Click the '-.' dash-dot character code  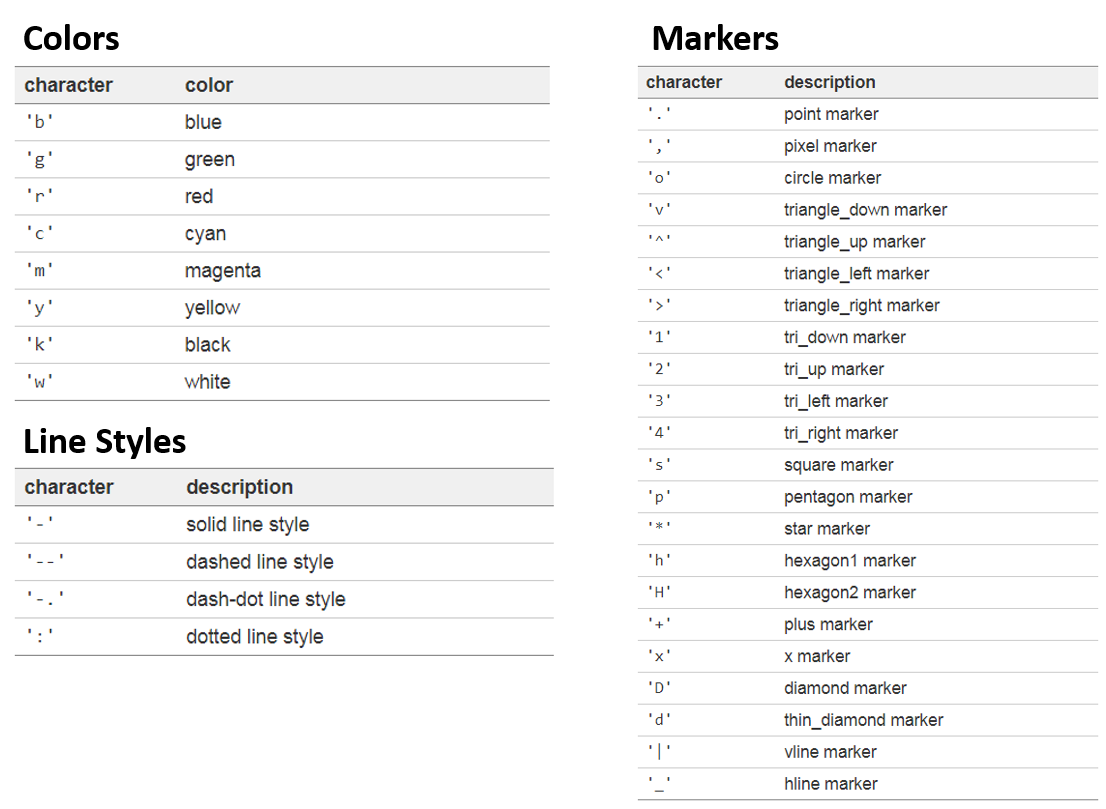(45, 599)
